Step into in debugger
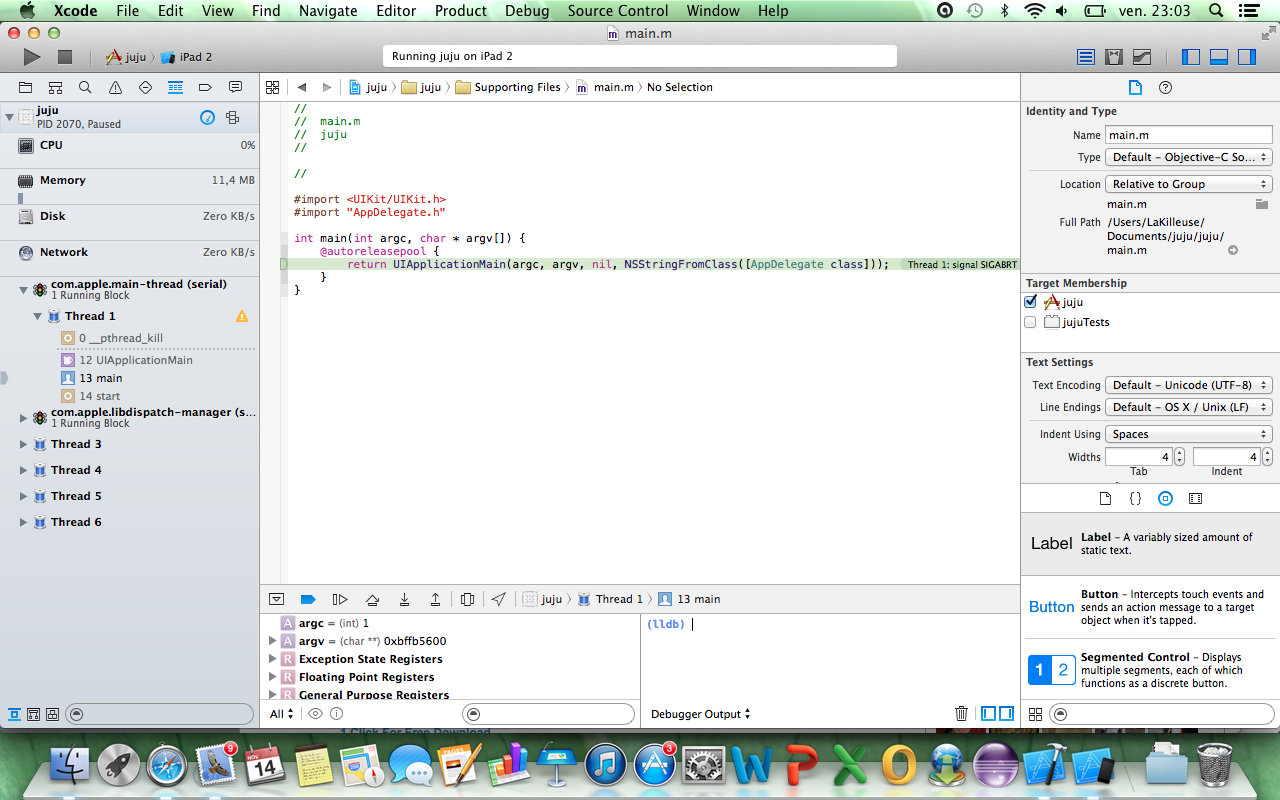Screen dimensions: 1280x800 click(404, 599)
